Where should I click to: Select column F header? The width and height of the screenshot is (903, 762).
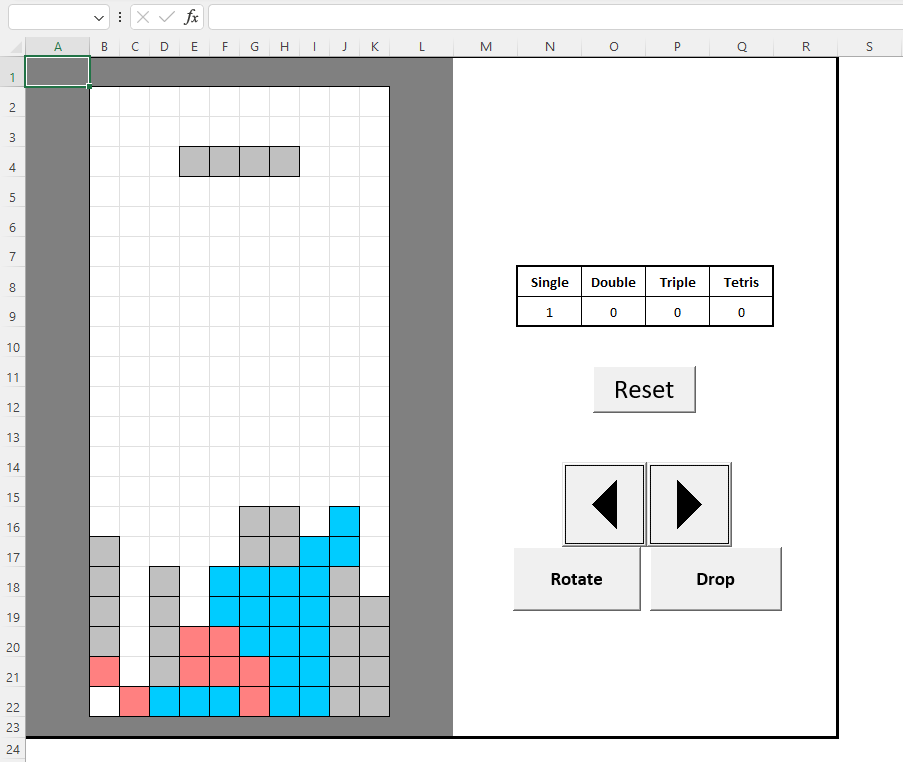[225, 47]
